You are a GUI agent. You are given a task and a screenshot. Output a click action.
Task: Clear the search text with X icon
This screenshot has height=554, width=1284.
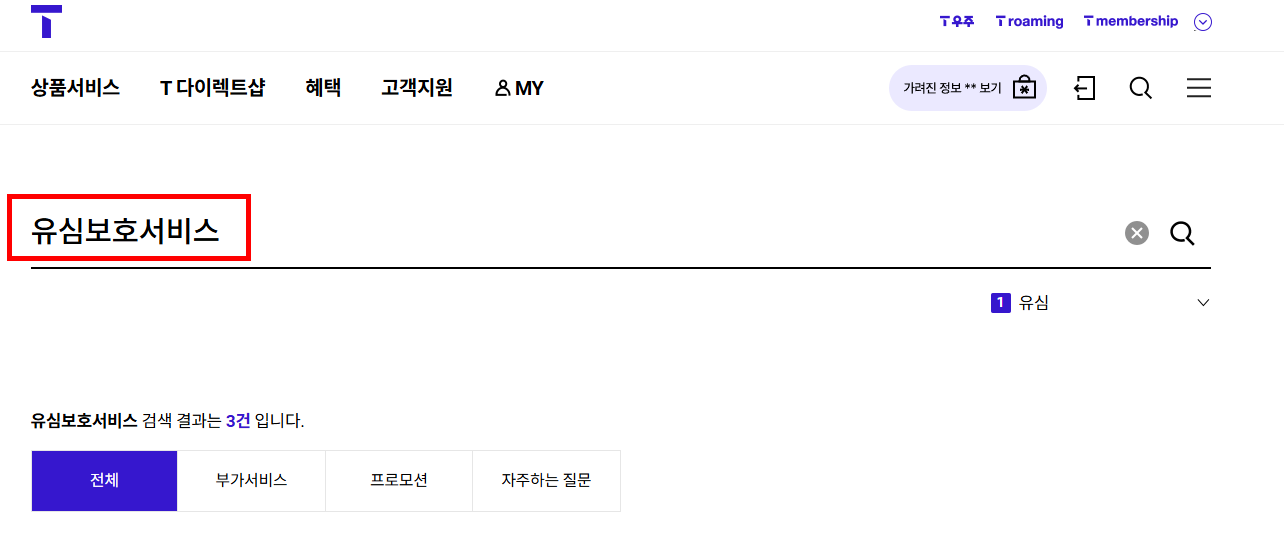point(1137,233)
